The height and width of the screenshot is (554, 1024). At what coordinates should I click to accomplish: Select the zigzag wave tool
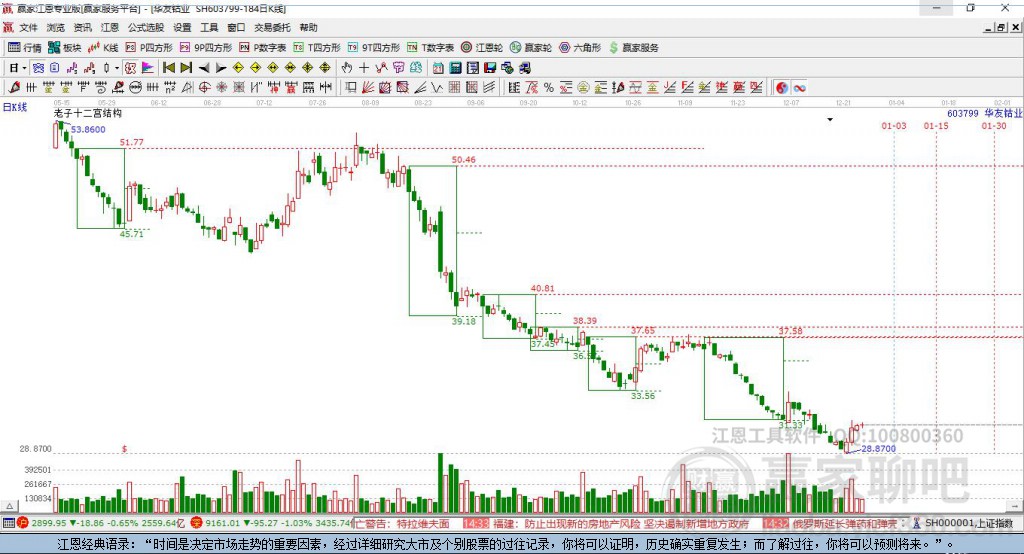click(436, 88)
